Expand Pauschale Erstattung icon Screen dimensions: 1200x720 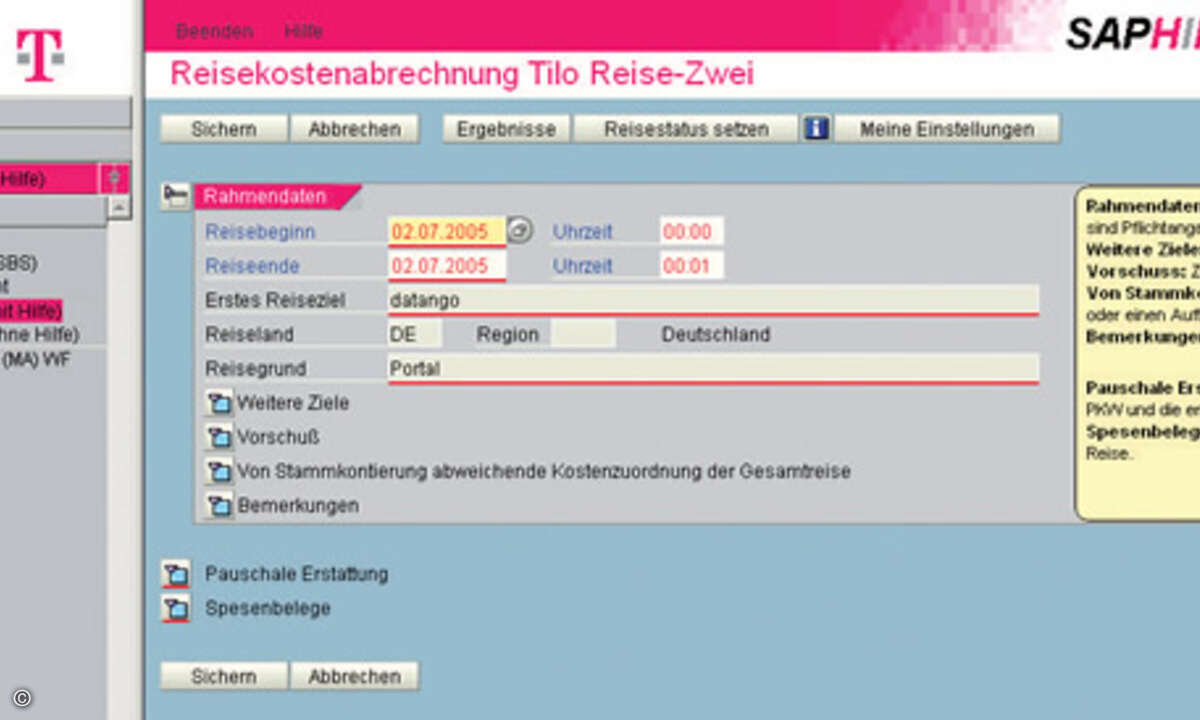pos(175,575)
